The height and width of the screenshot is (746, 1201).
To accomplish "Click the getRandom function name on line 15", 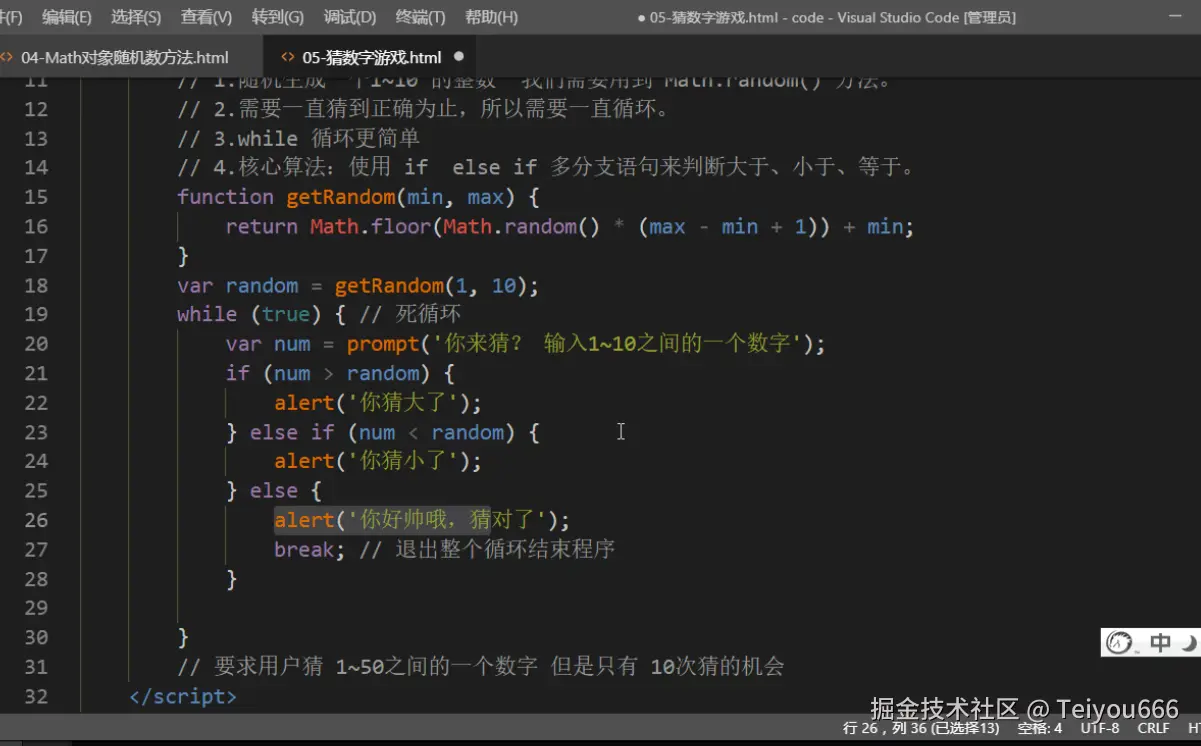I will (x=341, y=197).
